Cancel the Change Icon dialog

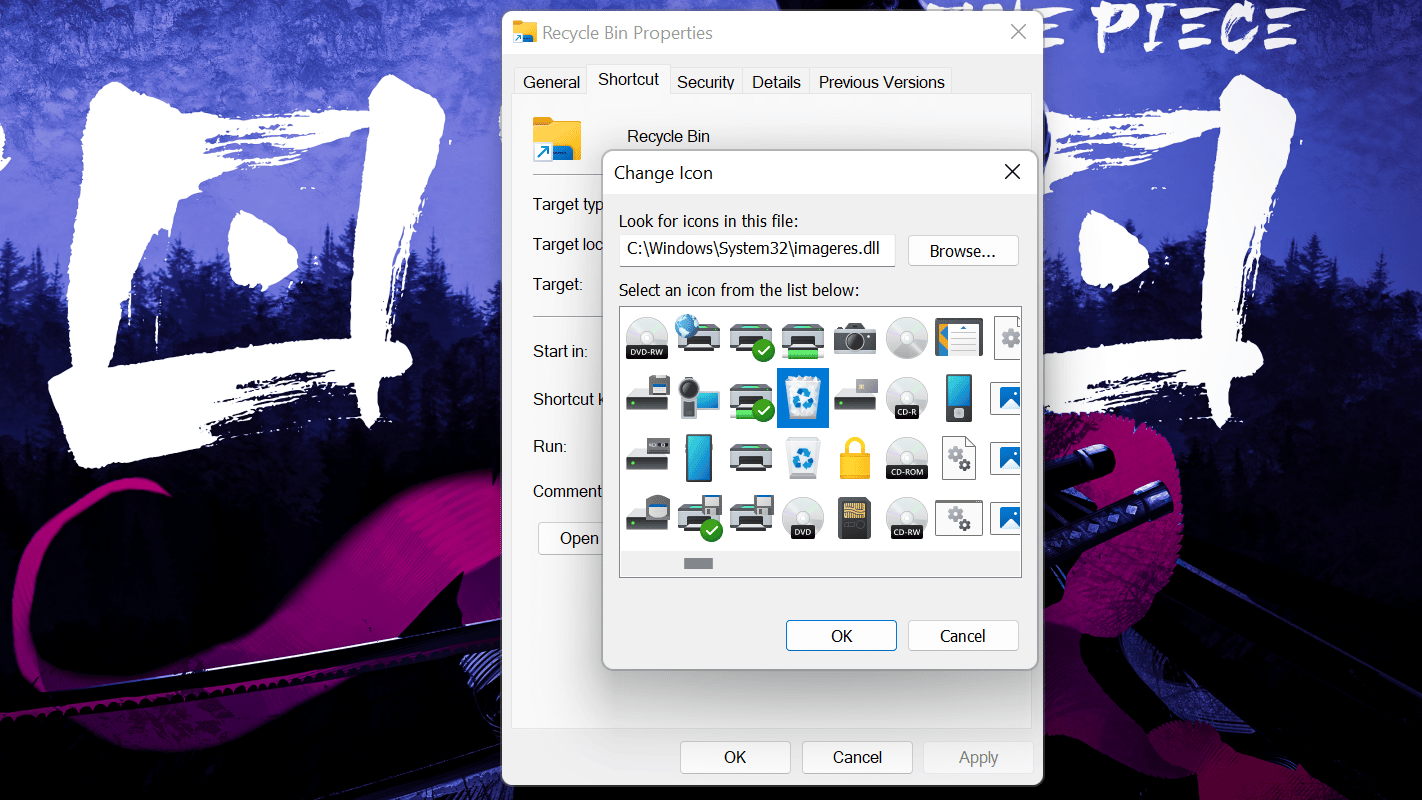[x=962, y=636]
